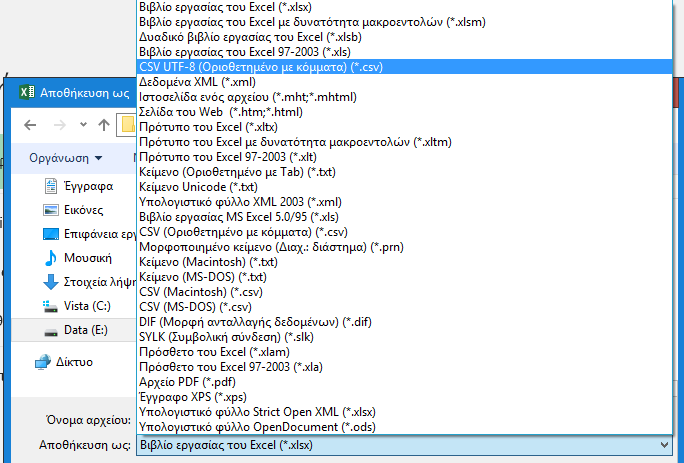This screenshot has width=684, height=463.
Task: Click the Vista (C:) drive icon
Action: [x=50, y=305]
